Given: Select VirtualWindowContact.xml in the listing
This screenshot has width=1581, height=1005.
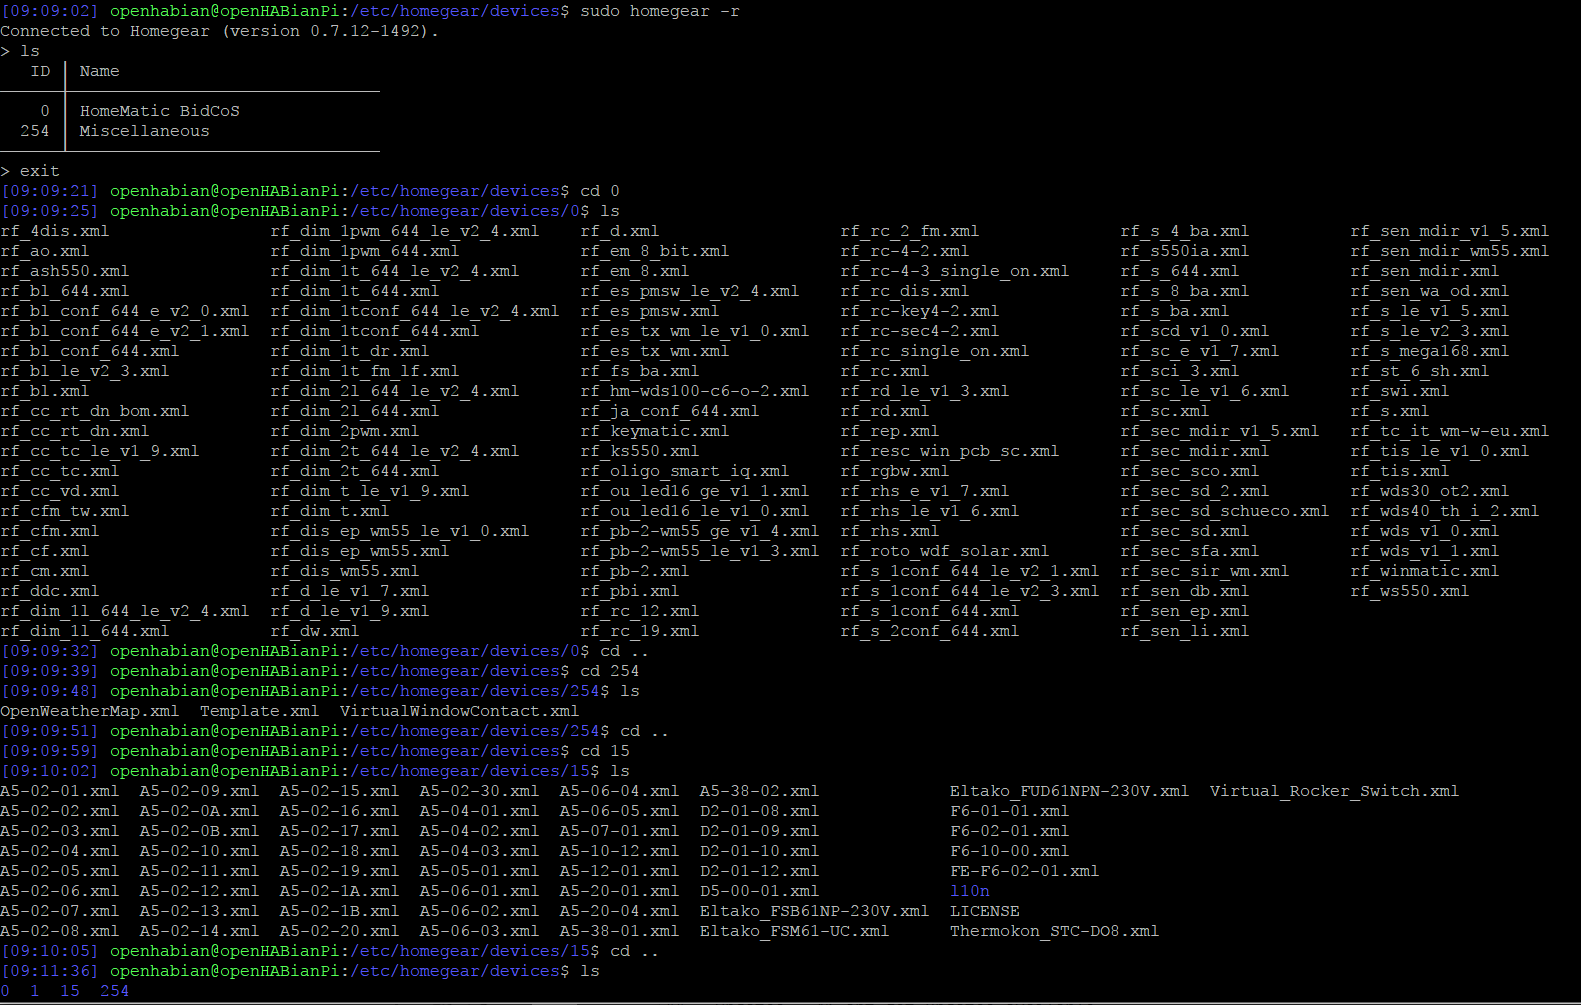Looking at the screenshot, I should click(x=460, y=711).
